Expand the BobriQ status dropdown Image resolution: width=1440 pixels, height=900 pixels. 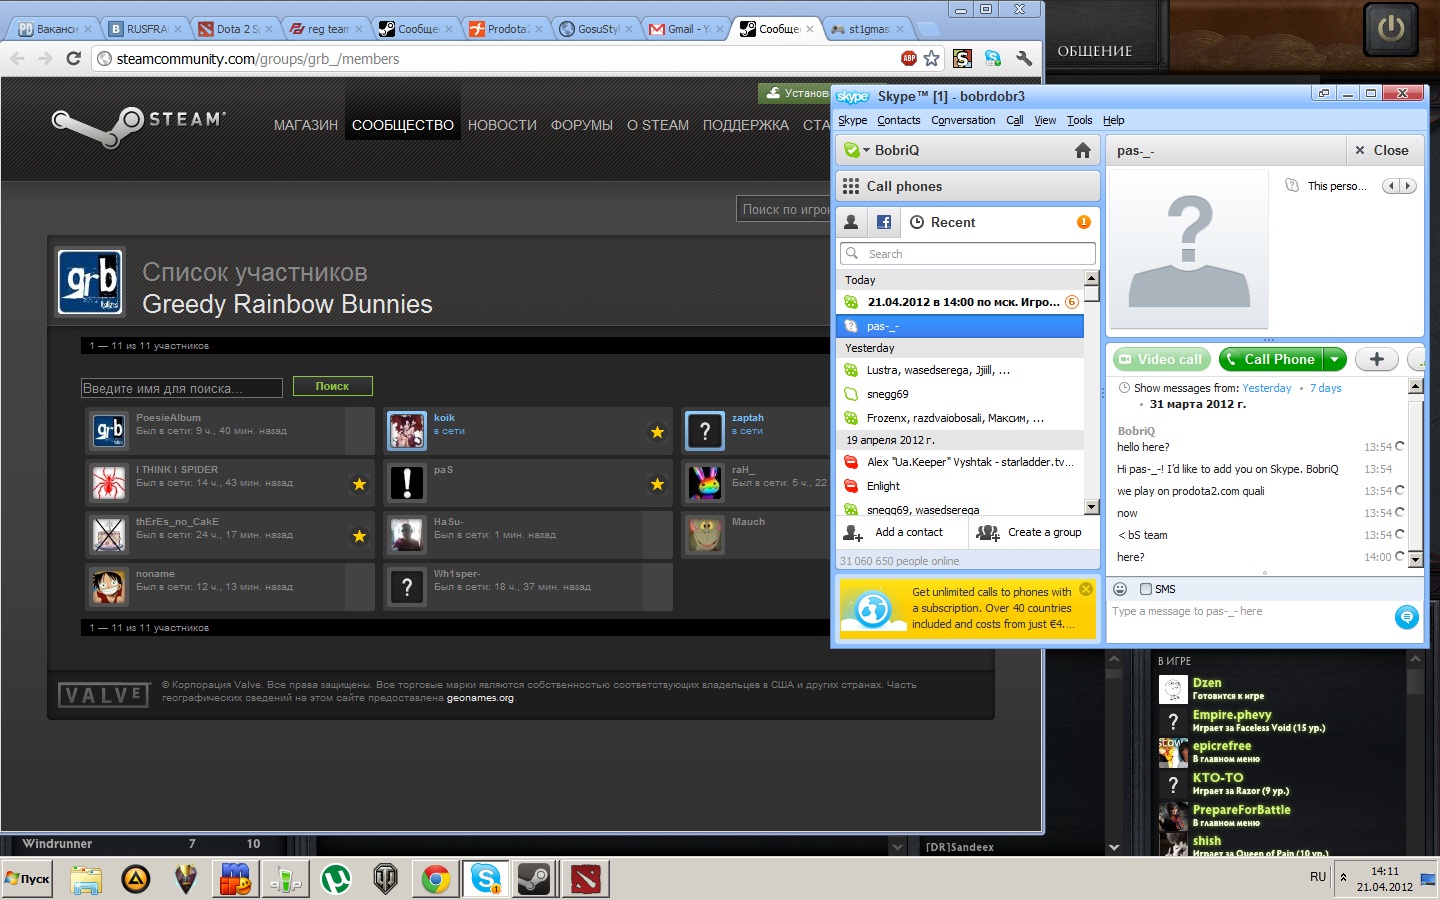pos(866,151)
